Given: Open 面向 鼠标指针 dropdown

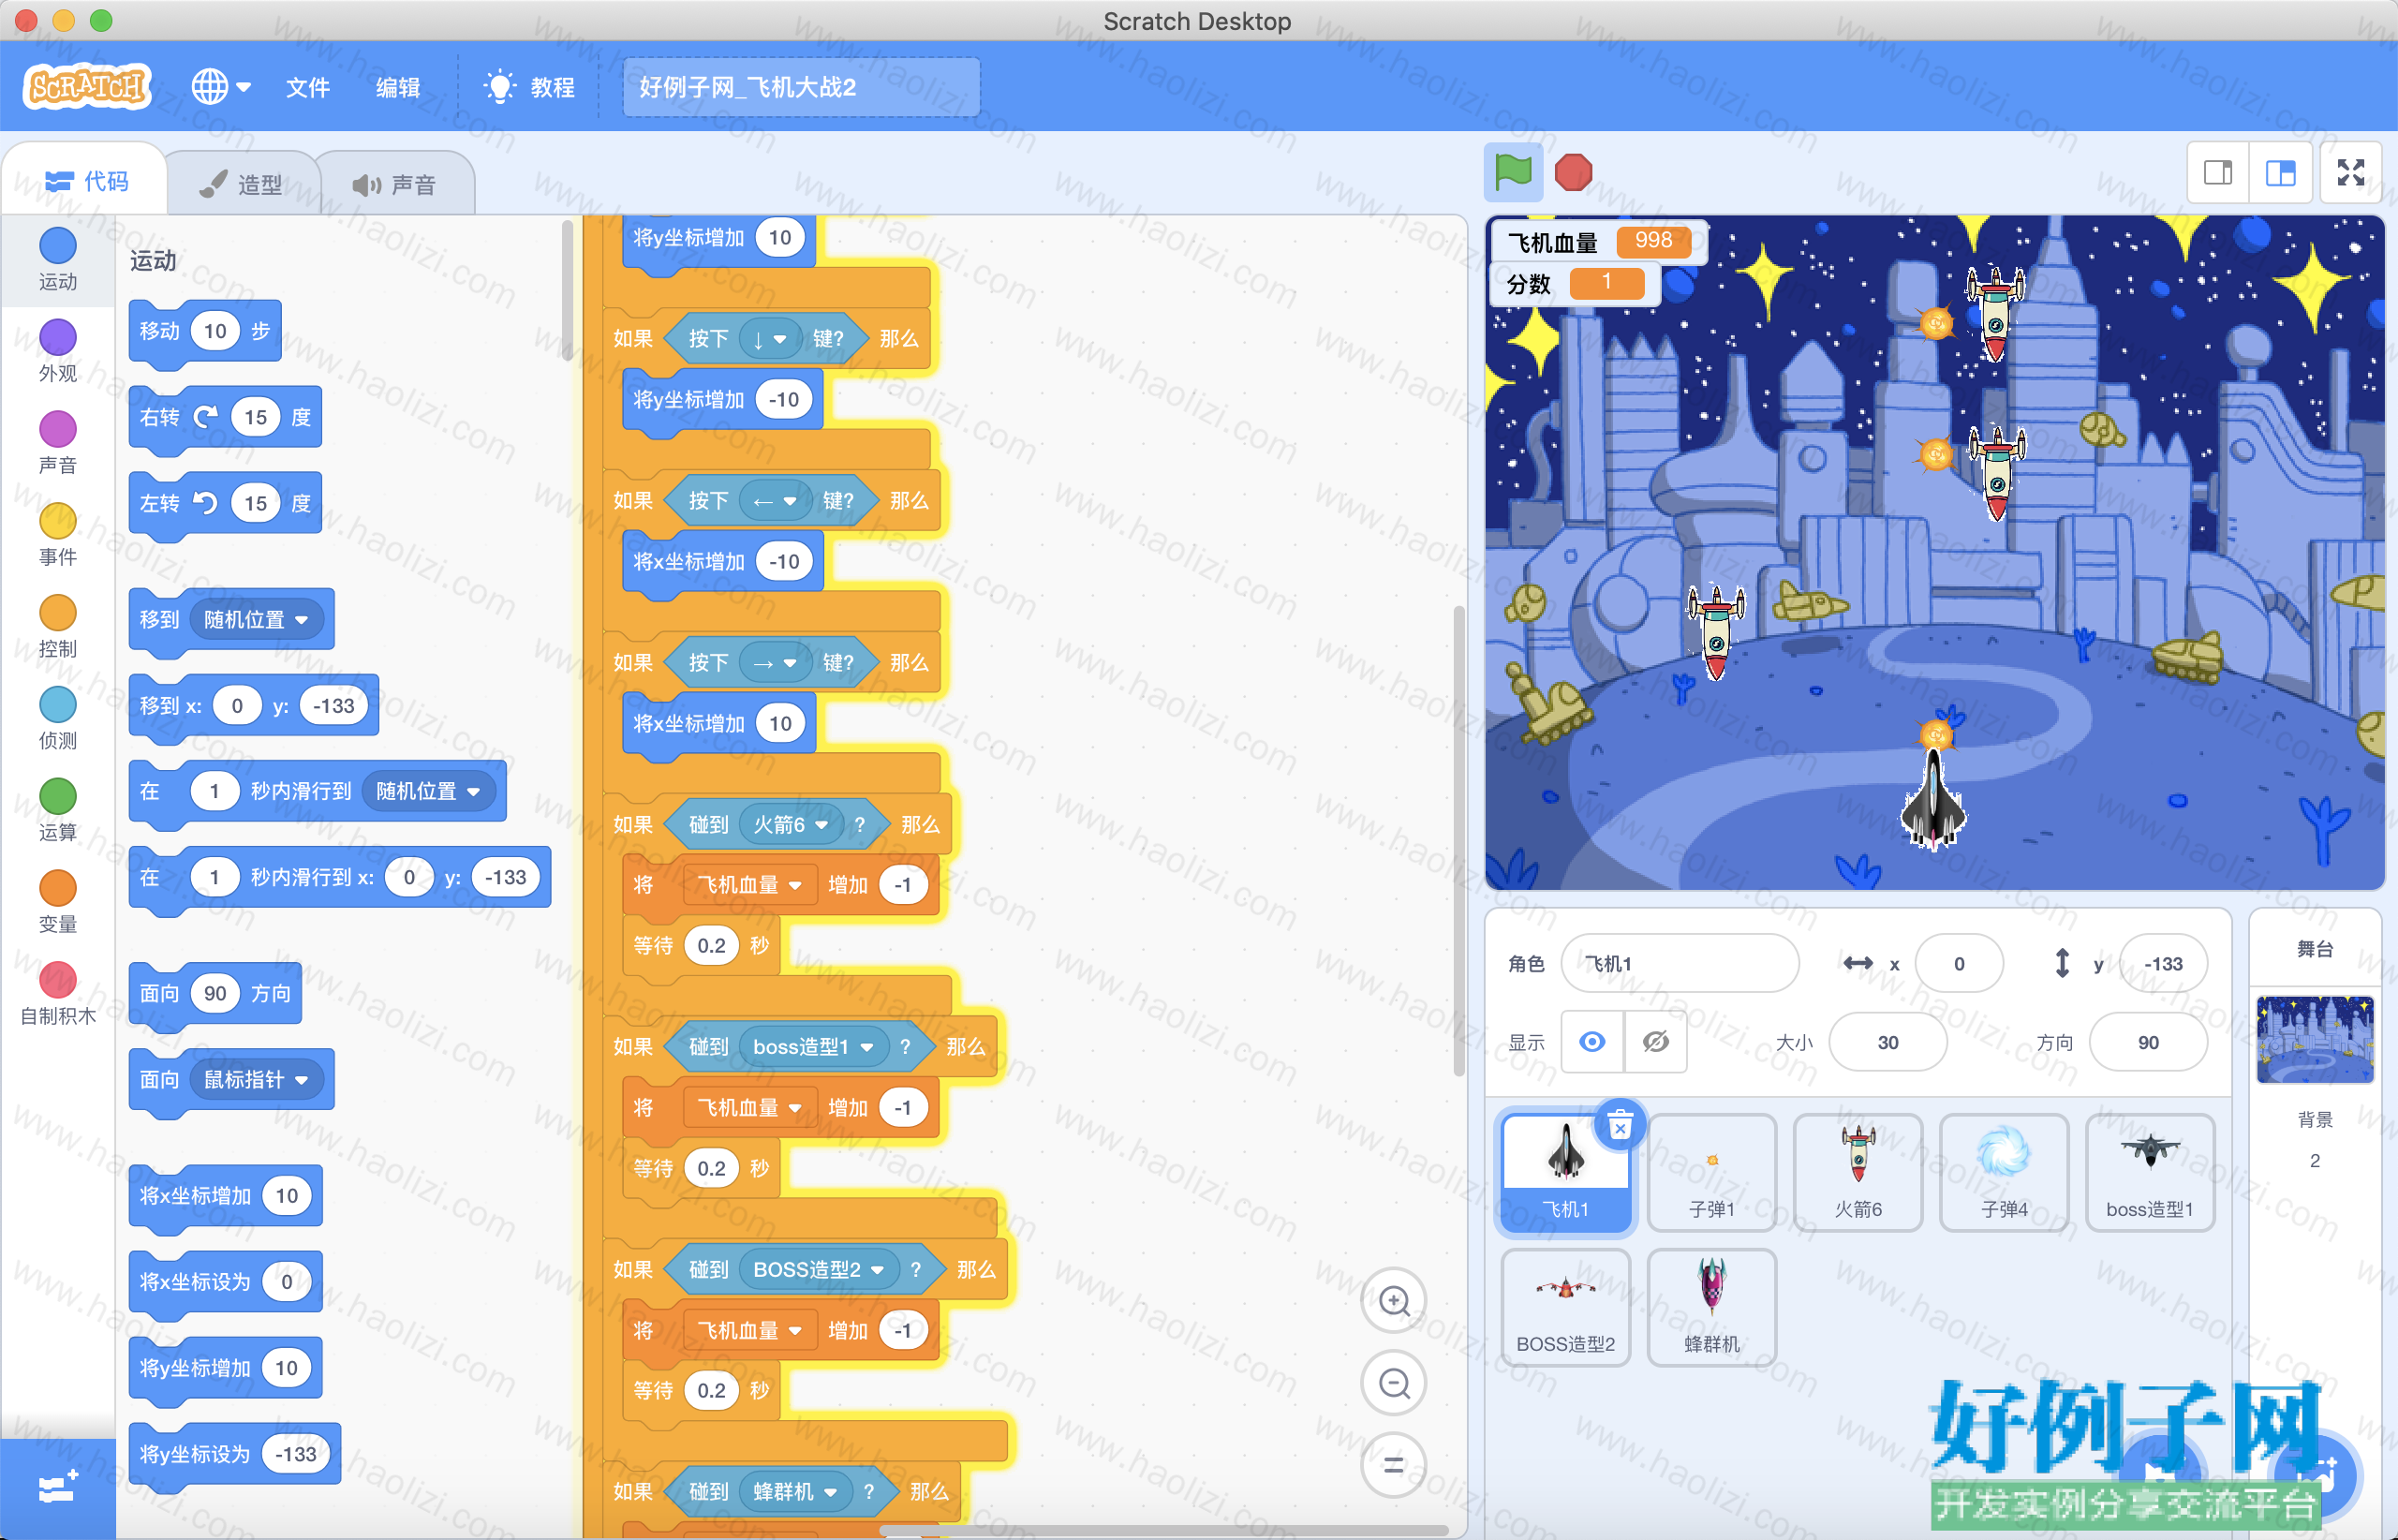Looking at the screenshot, I should coord(256,1080).
